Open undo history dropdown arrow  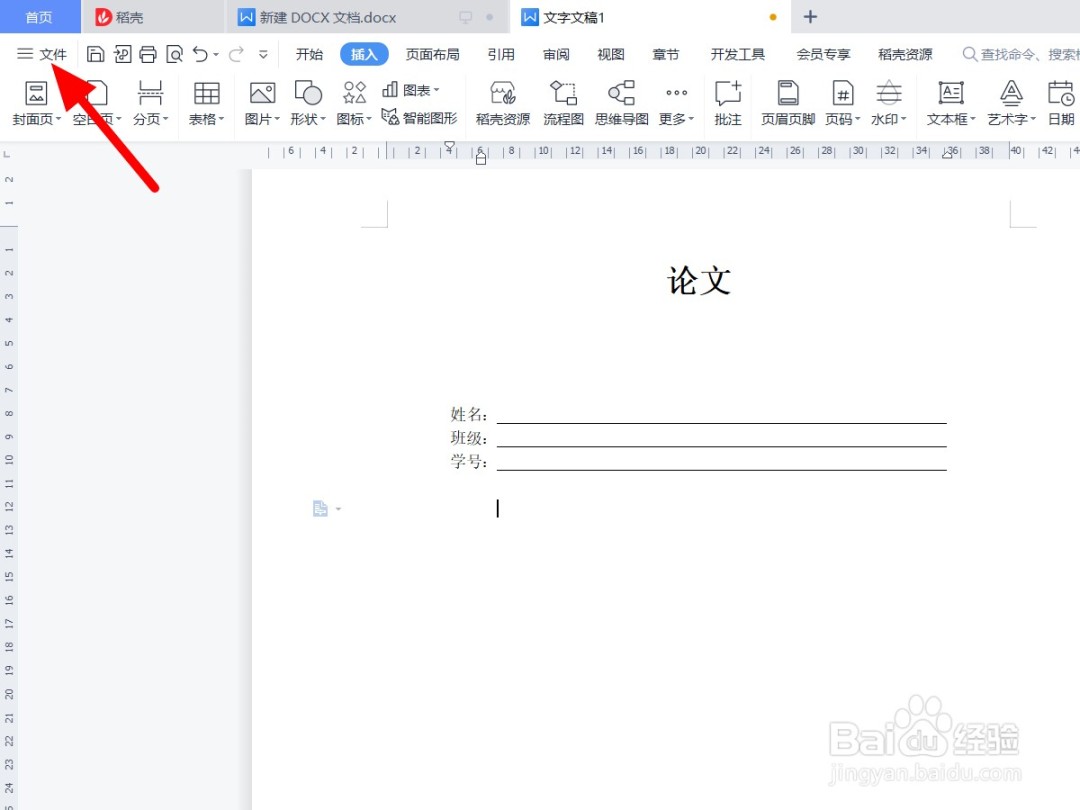pos(216,54)
